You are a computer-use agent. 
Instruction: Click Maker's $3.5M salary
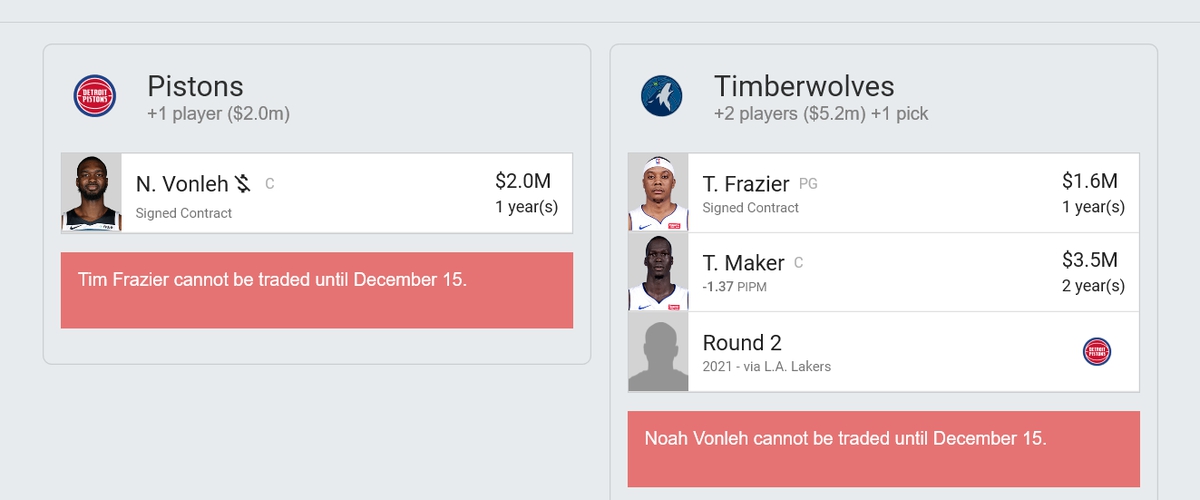1090,260
